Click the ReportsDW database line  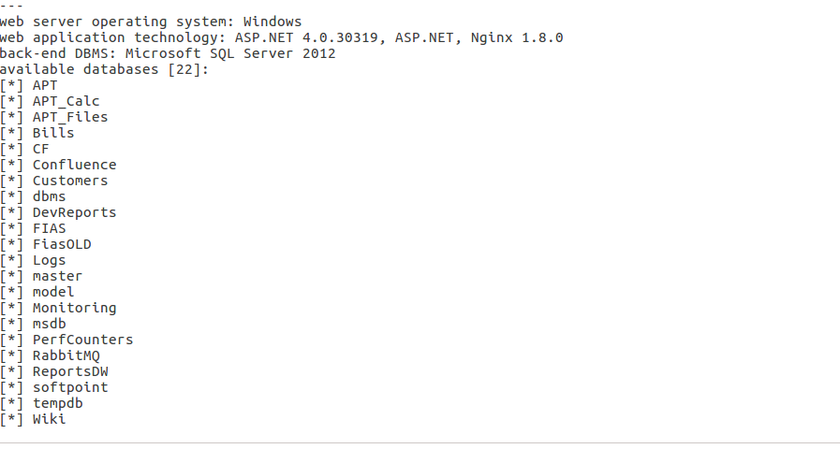click(x=70, y=371)
